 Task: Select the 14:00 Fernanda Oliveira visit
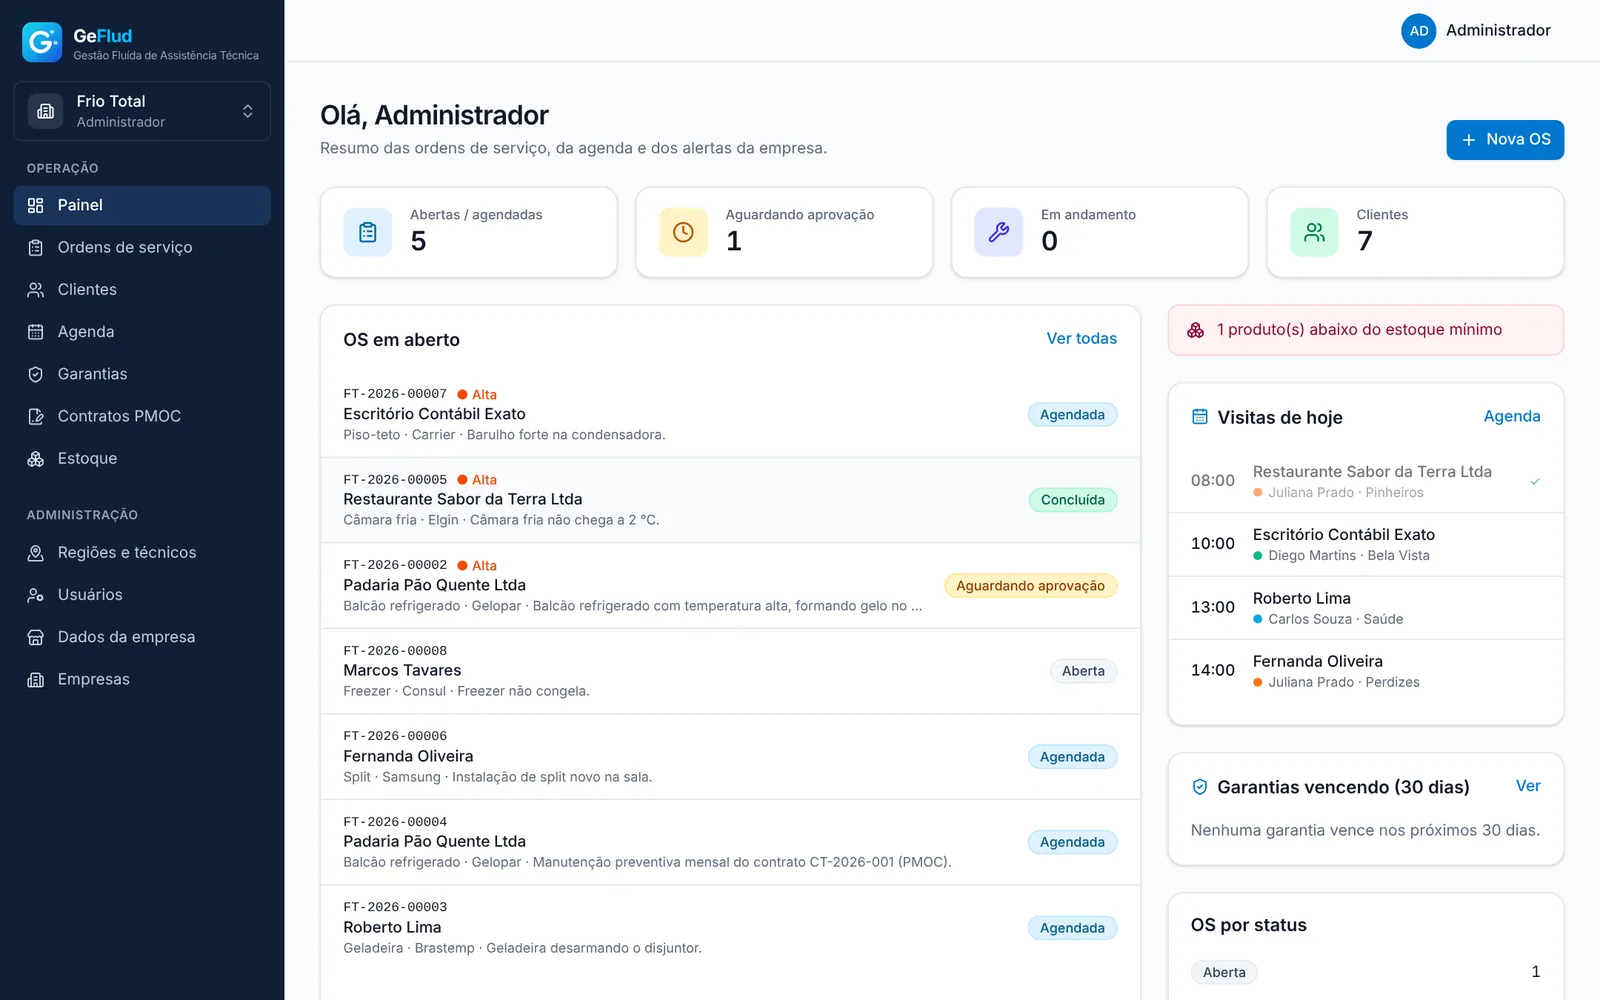pos(1366,671)
